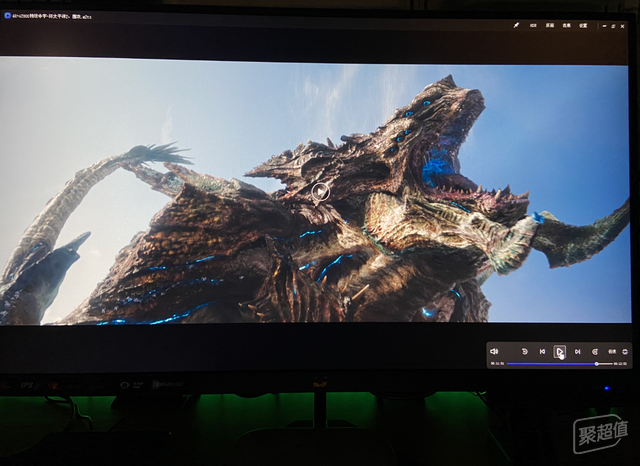Image resolution: width=640 pixels, height=466 pixels.
Task: Click the blue playback progress bar
Action: click(x=559, y=363)
